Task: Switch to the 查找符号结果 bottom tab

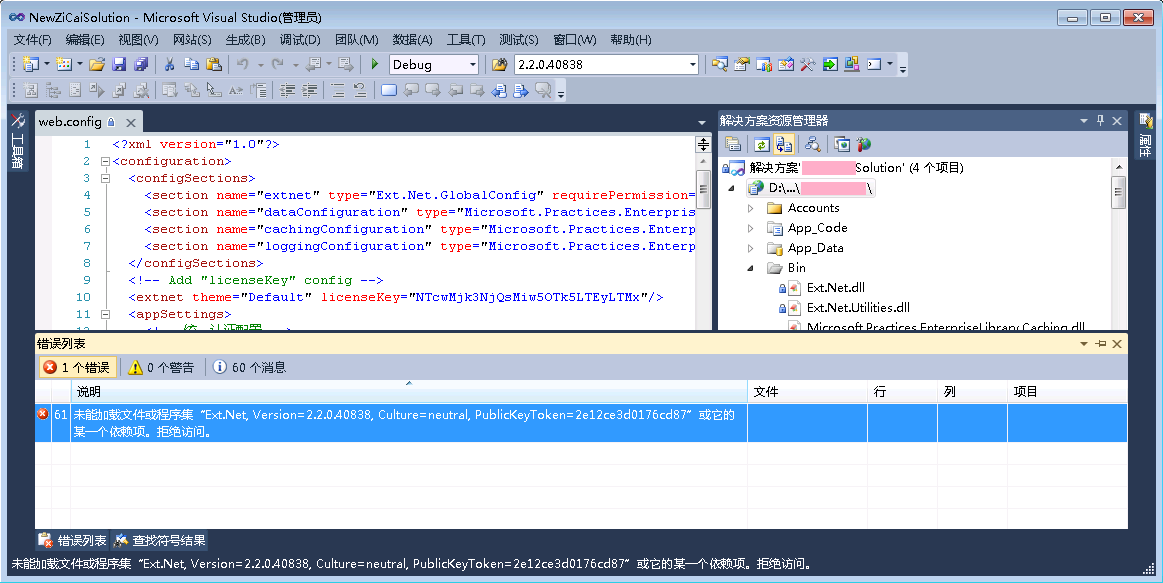Action: pos(160,541)
